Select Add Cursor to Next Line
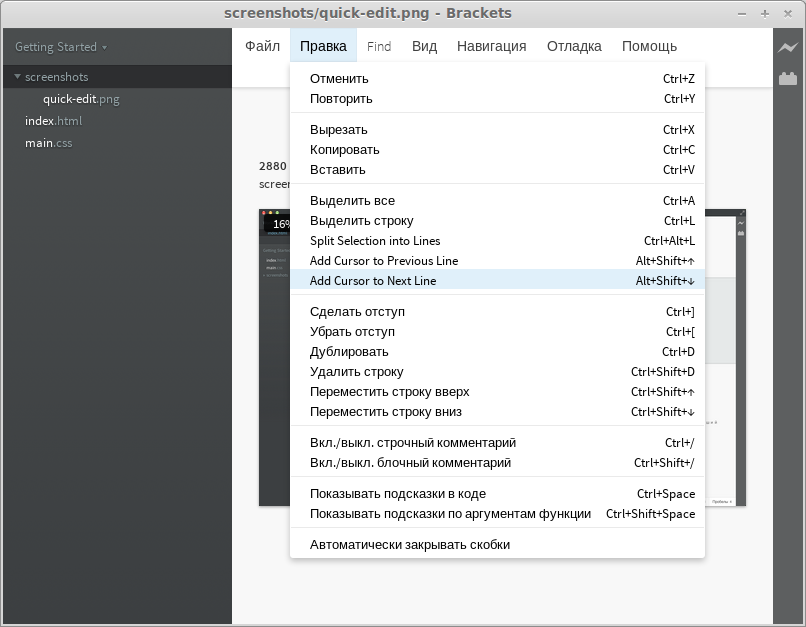806x627 pixels. tap(497, 281)
